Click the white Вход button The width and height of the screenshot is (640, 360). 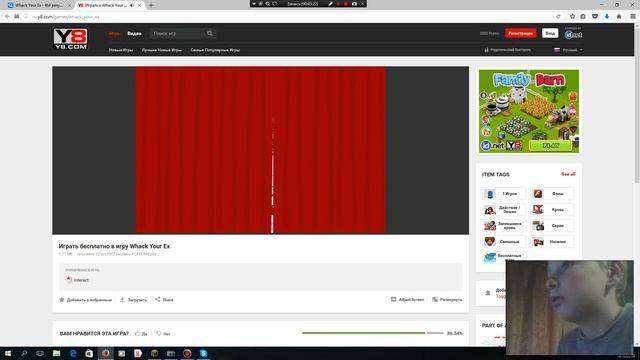(550, 33)
